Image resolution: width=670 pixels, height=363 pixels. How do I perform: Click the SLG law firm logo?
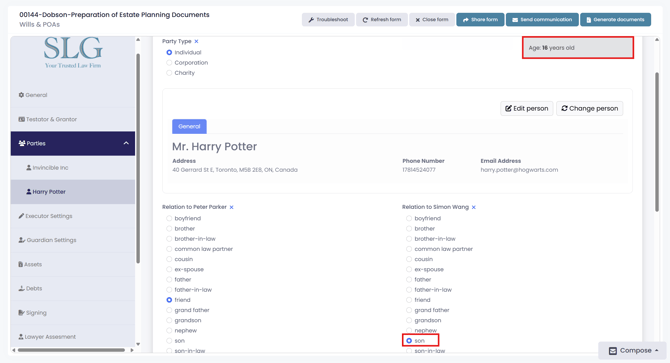coord(73,52)
